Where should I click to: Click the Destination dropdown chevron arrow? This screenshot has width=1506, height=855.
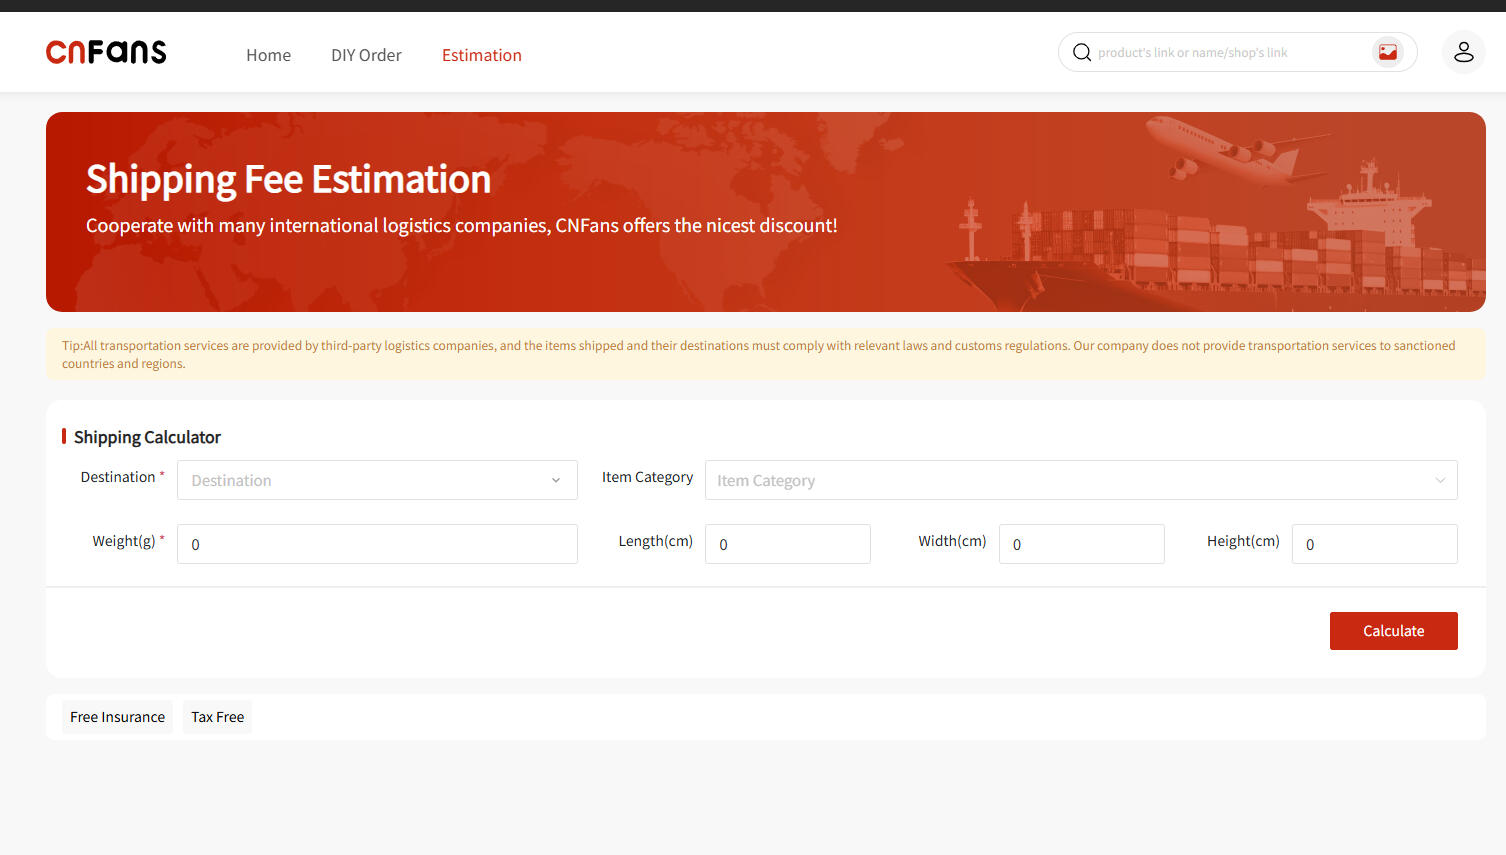coord(556,481)
